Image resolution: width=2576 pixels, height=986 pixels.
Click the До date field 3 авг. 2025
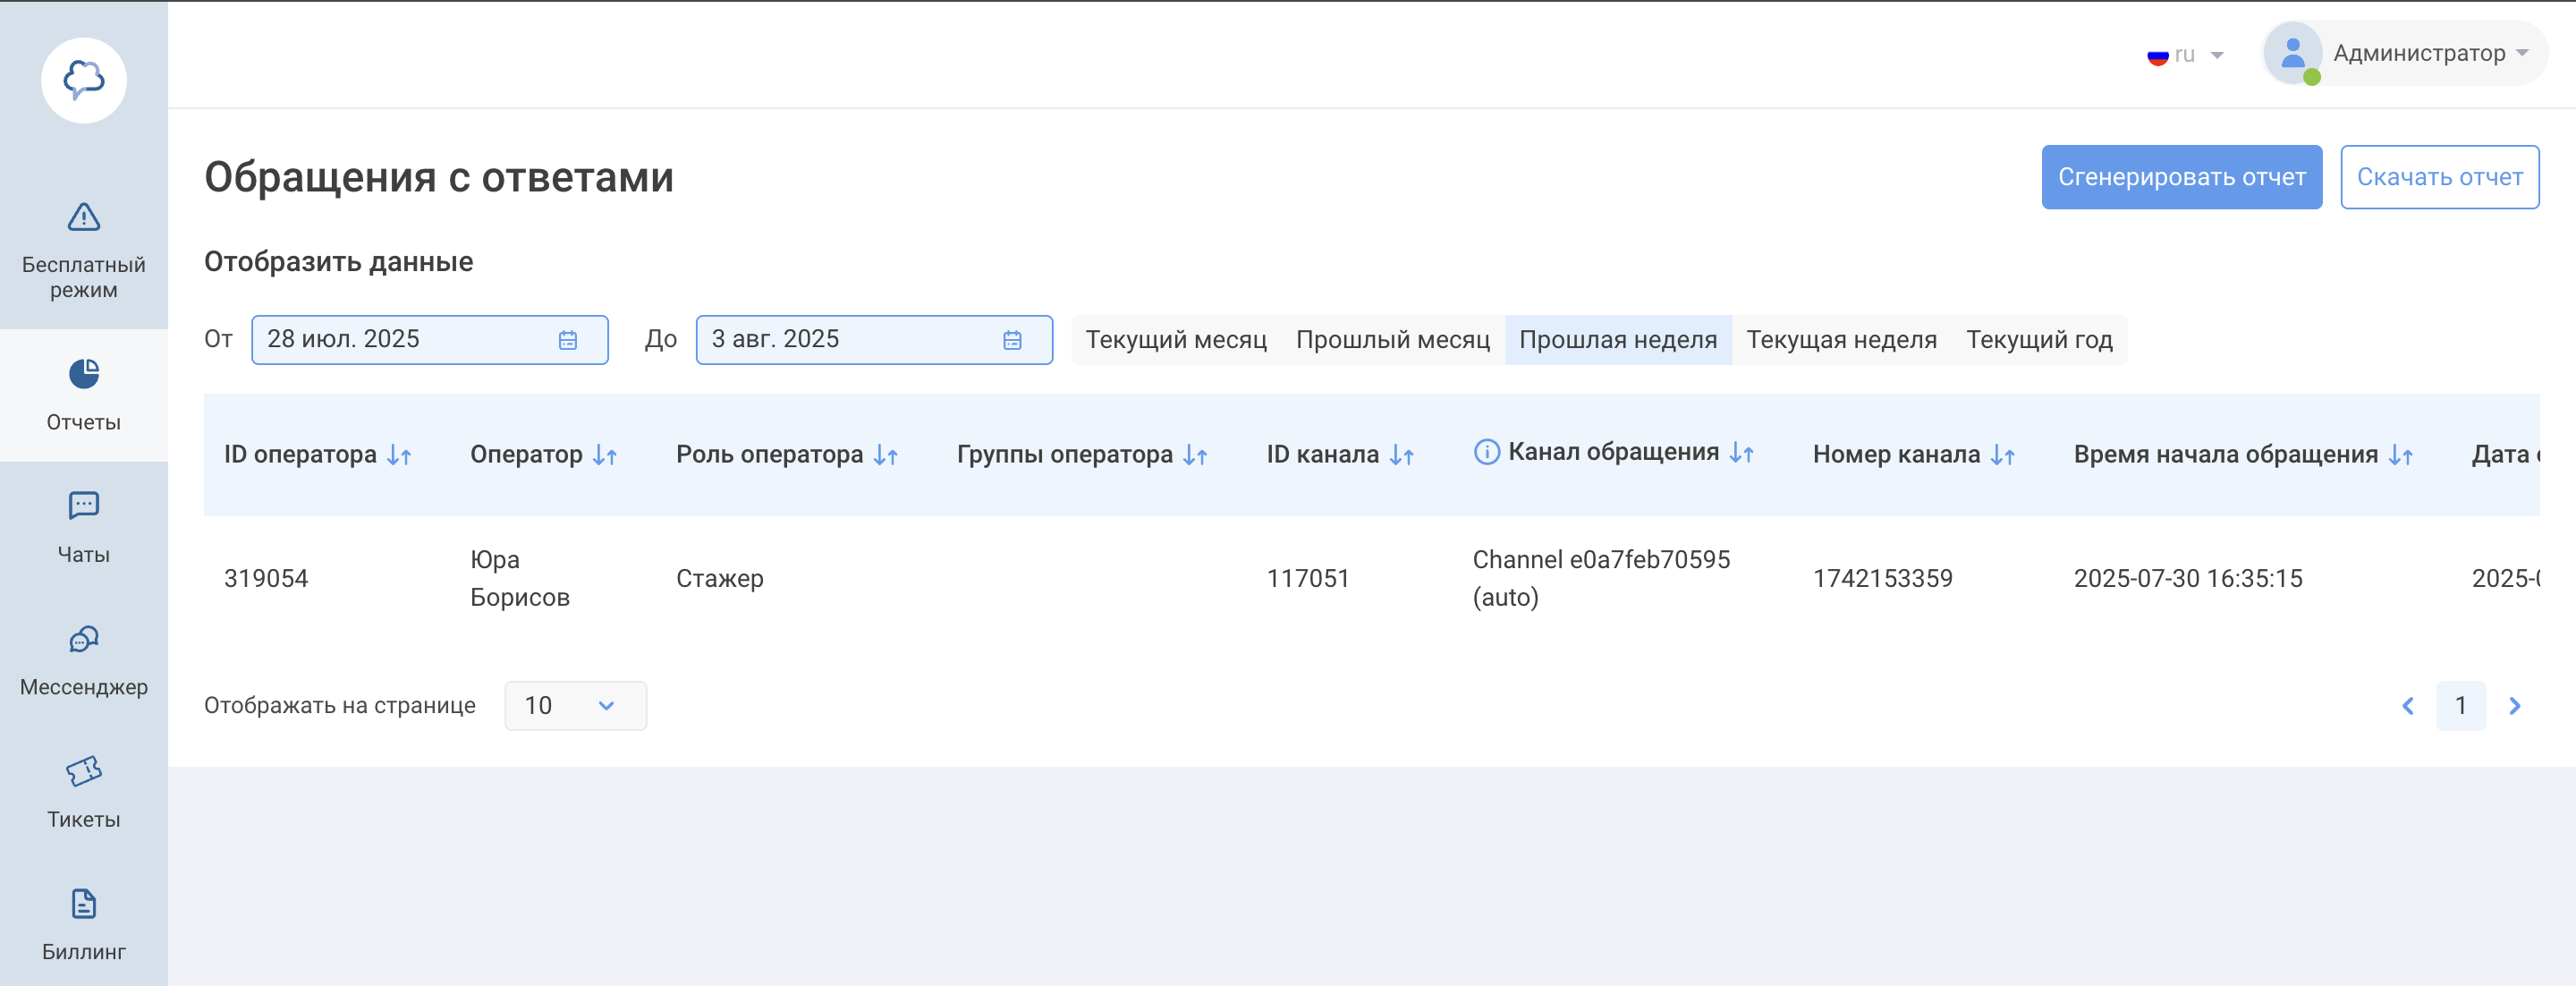click(x=874, y=340)
